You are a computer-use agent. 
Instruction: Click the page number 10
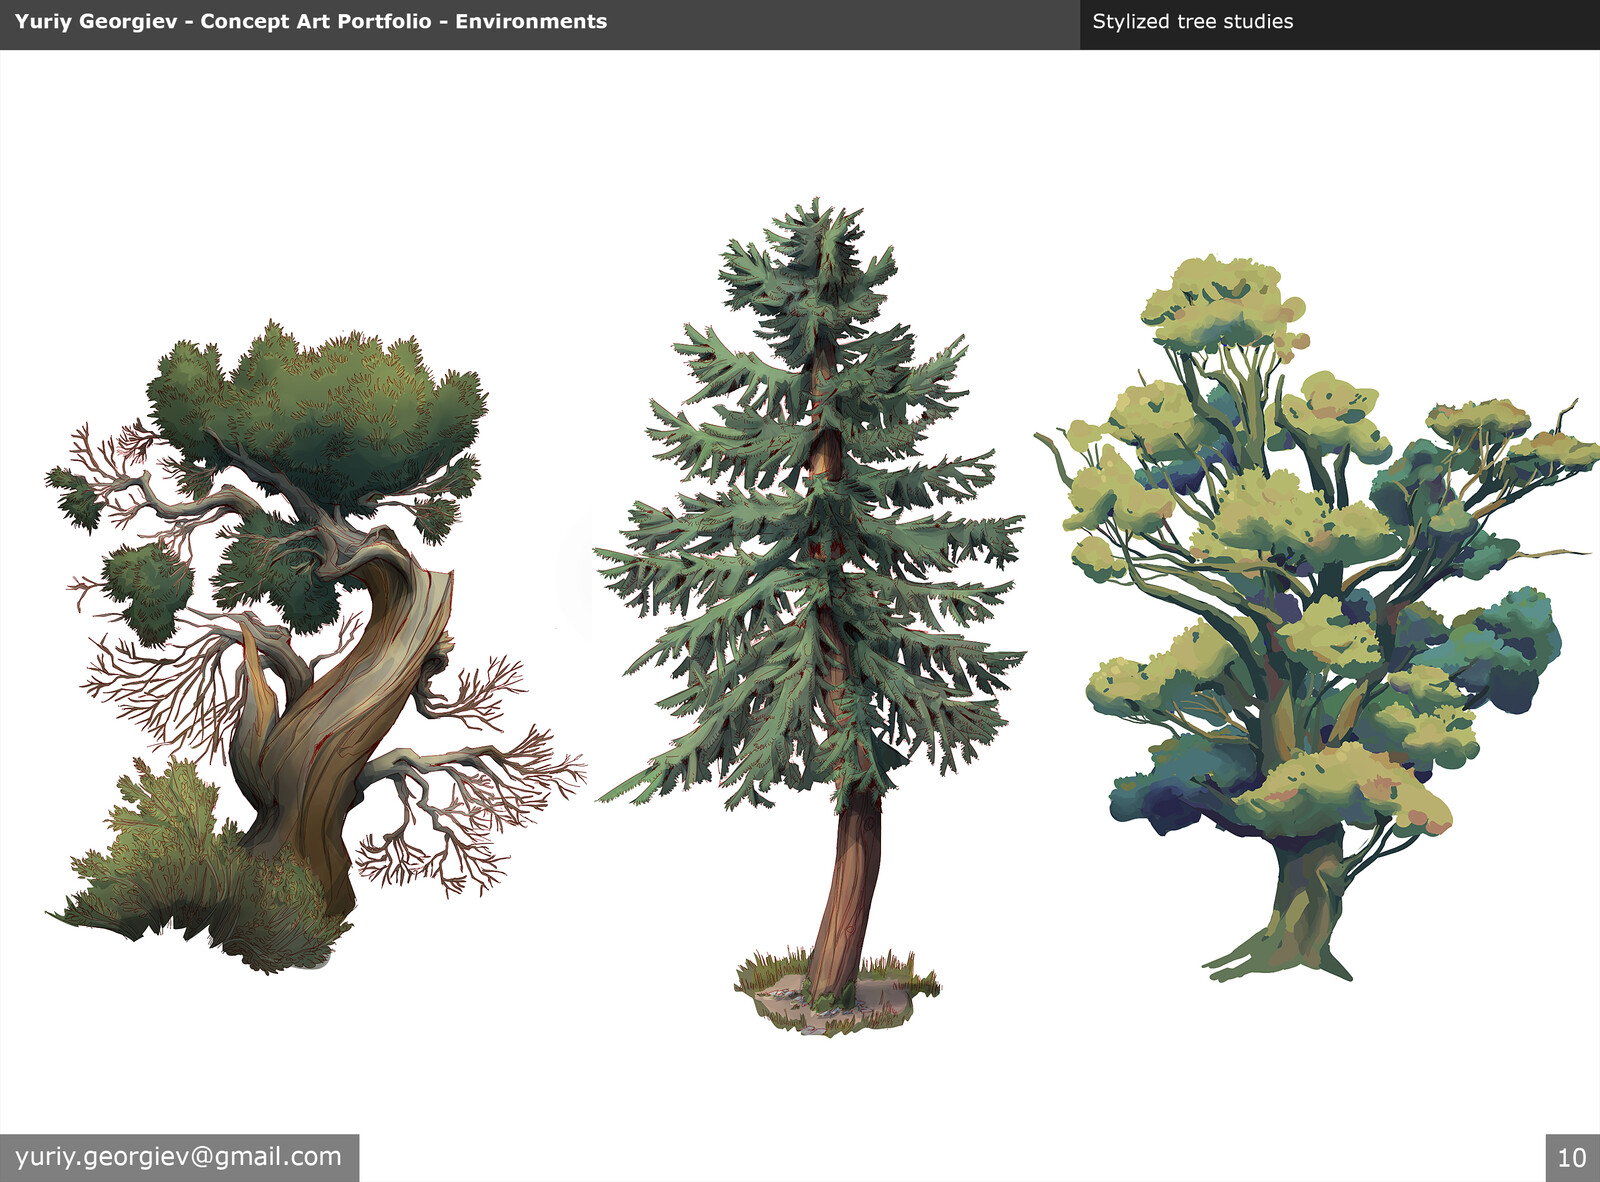[1572, 1158]
